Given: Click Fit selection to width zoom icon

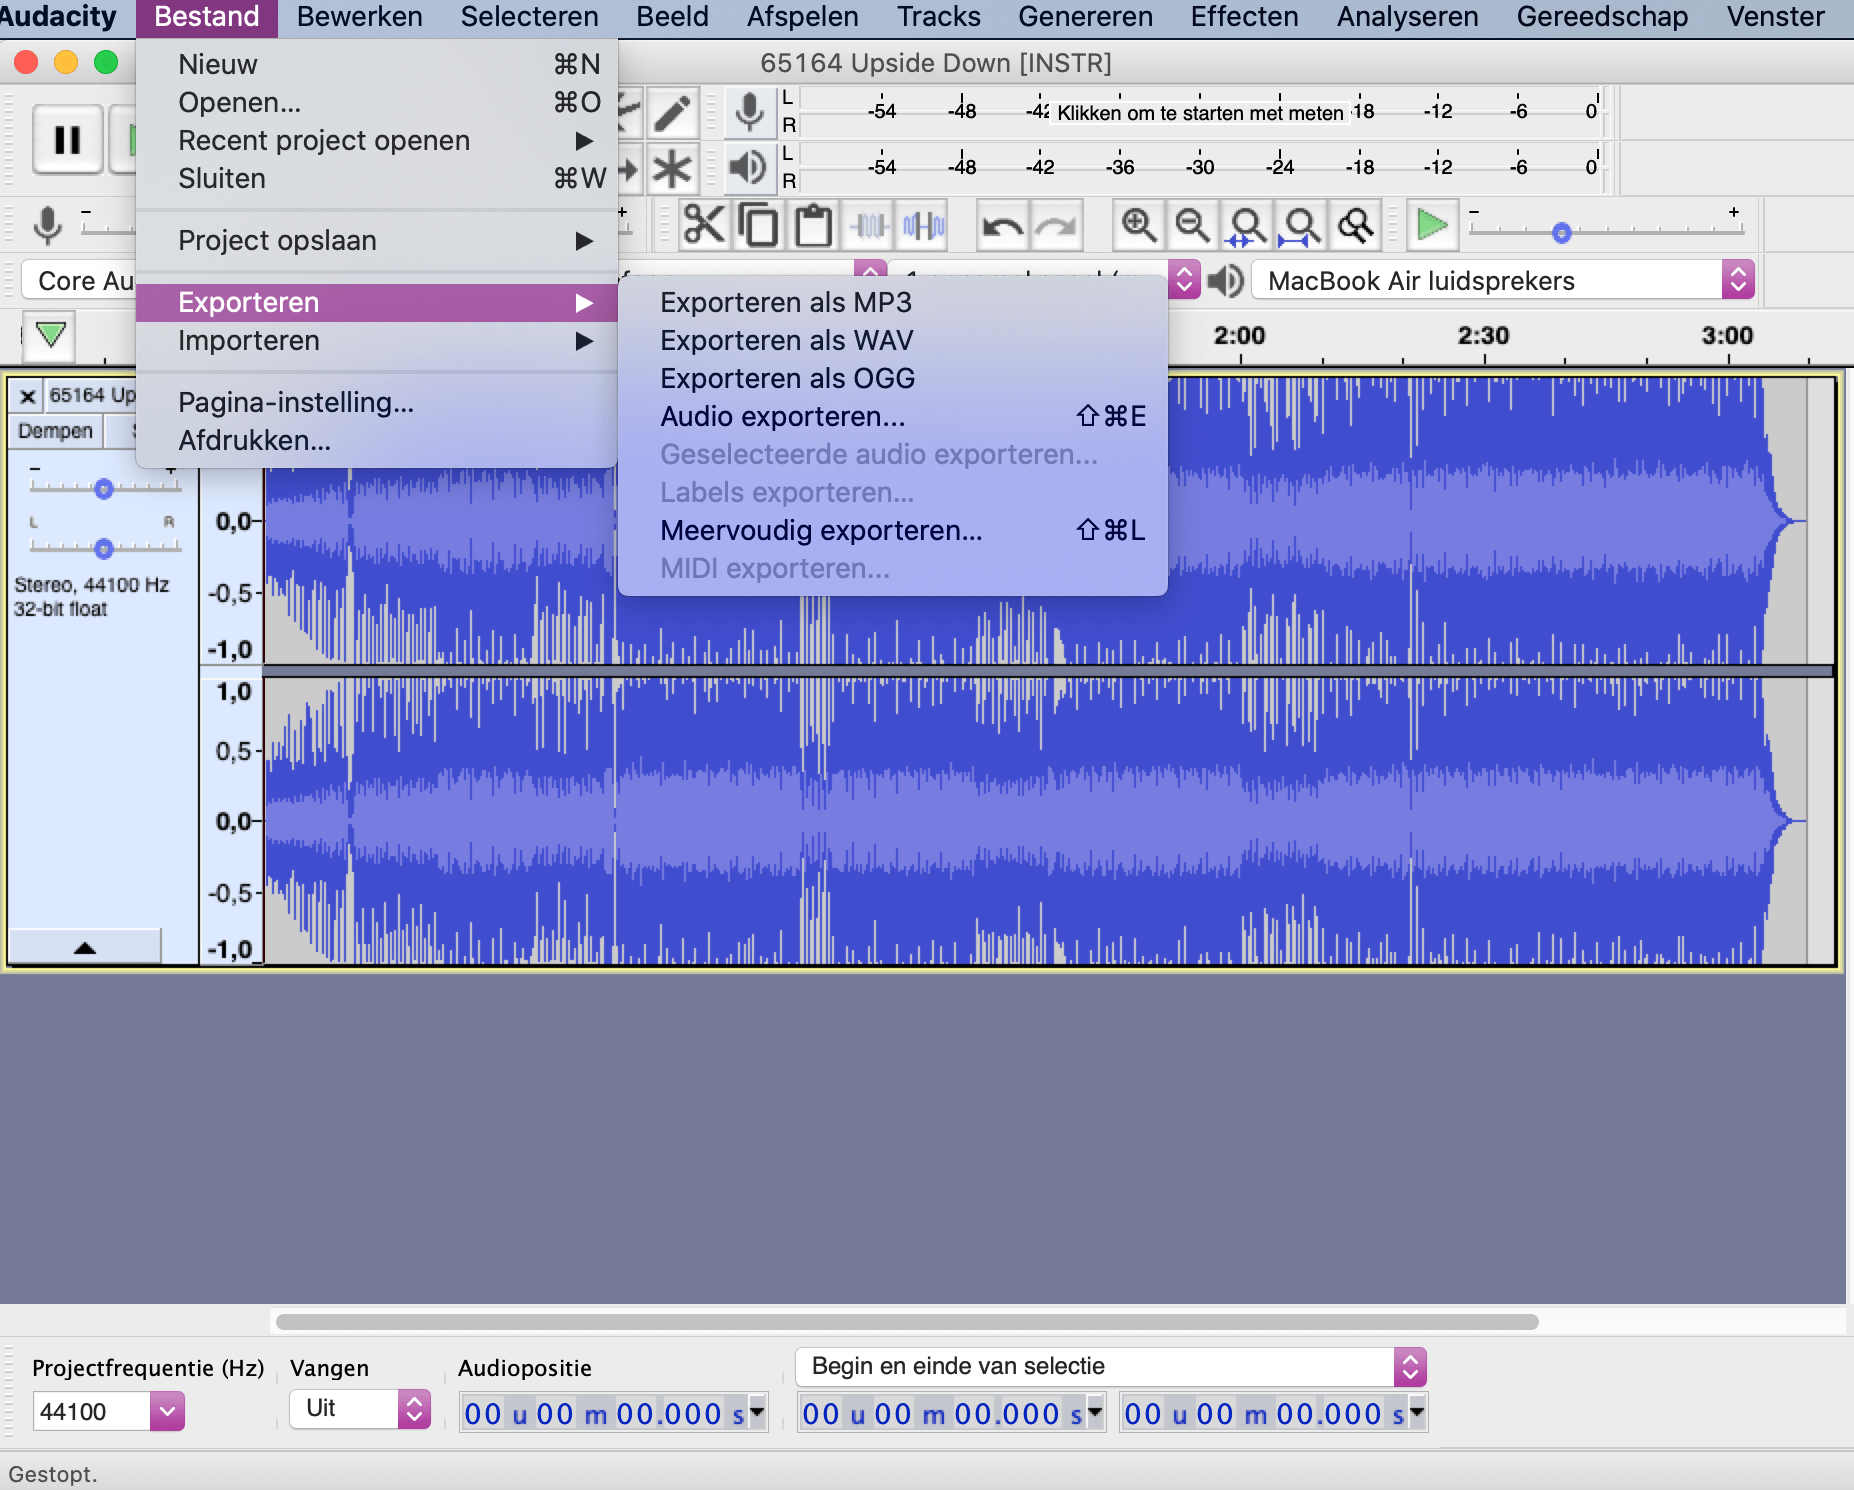Looking at the screenshot, I should [x=1247, y=225].
